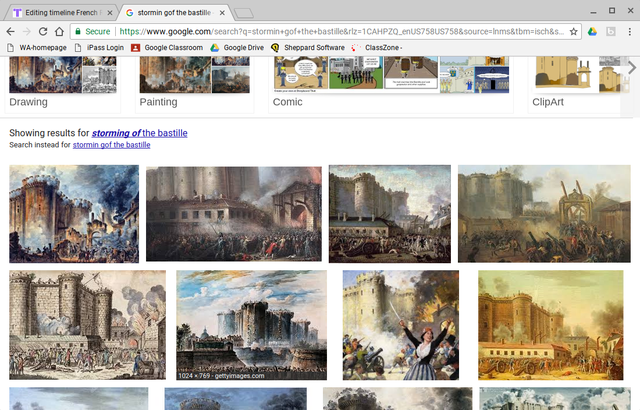Filter results by the Painting category
The image size is (640, 410).
194,84
